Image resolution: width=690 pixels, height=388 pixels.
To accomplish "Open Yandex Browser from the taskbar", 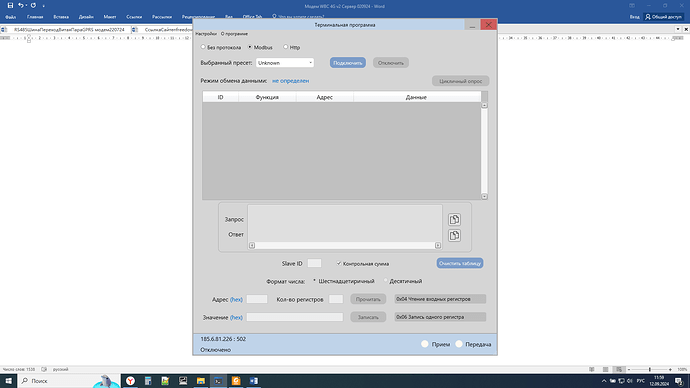I will pos(130,381).
